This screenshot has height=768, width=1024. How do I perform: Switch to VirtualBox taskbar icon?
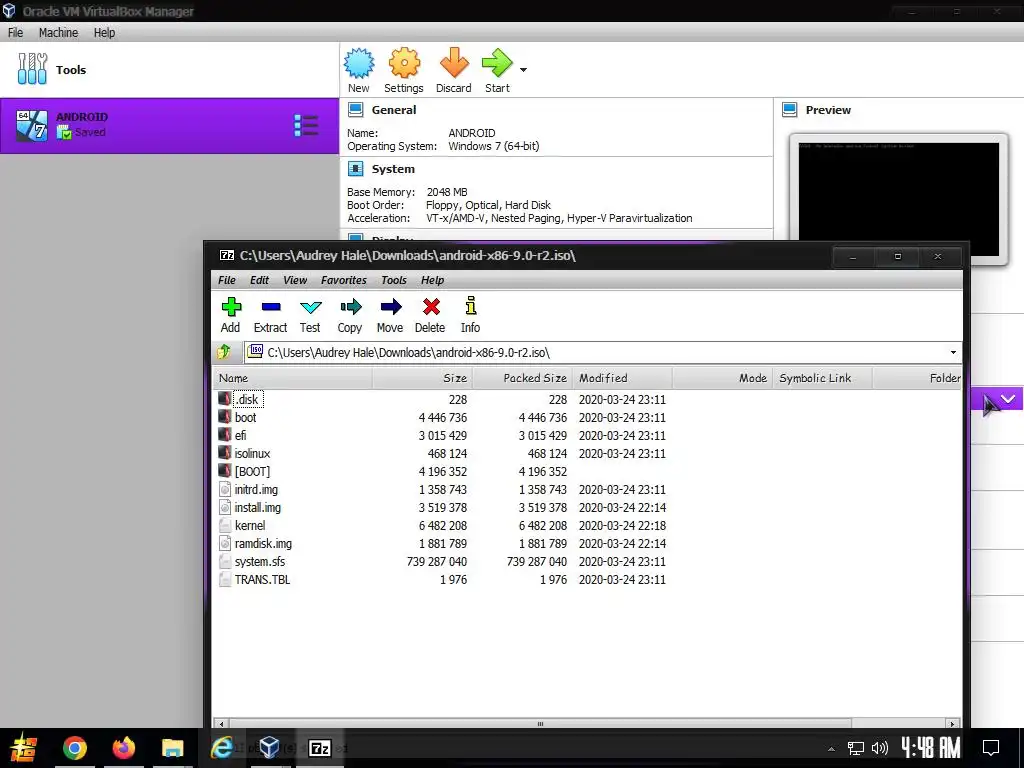pyautogui.click(x=270, y=748)
